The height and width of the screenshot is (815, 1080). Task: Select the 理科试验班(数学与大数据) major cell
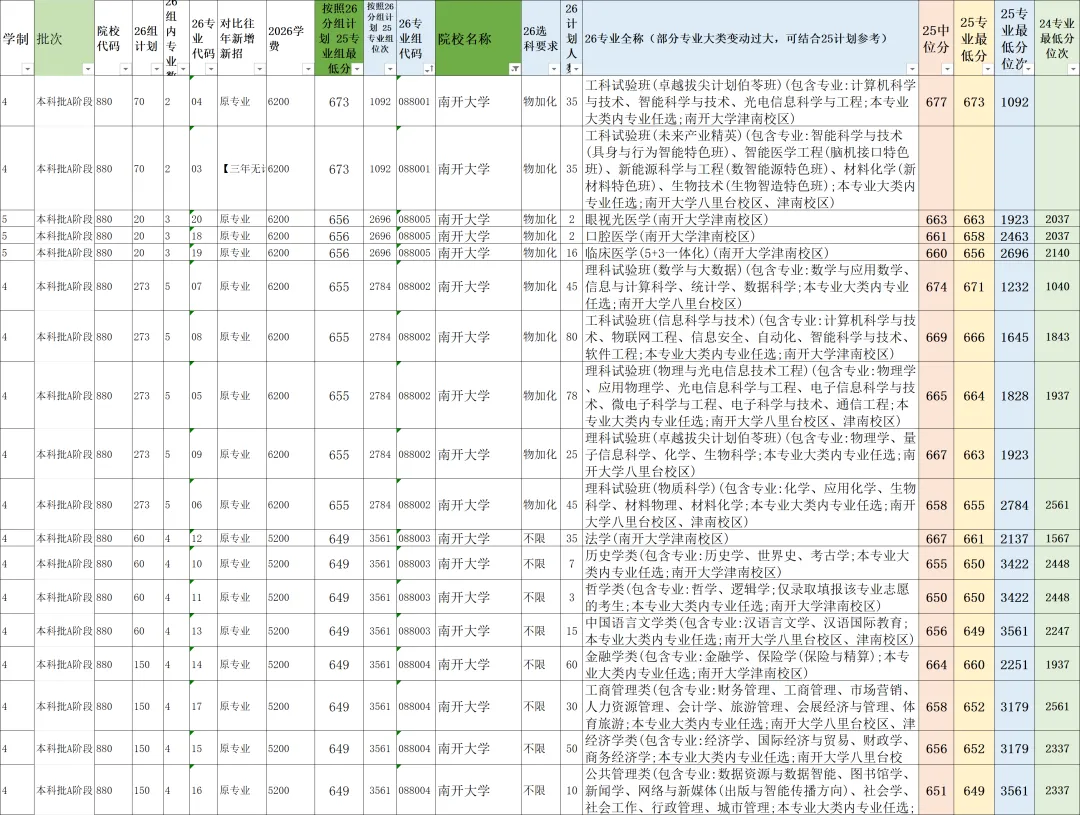click(x=750, y=286)
